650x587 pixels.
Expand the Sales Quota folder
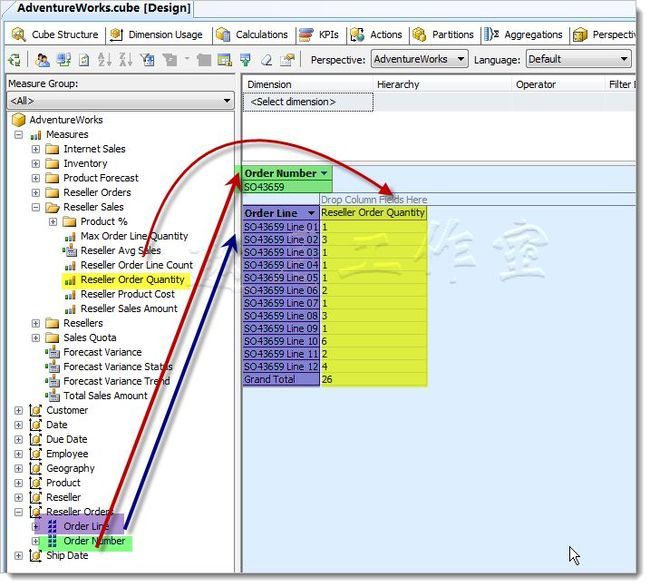[36, 338]
